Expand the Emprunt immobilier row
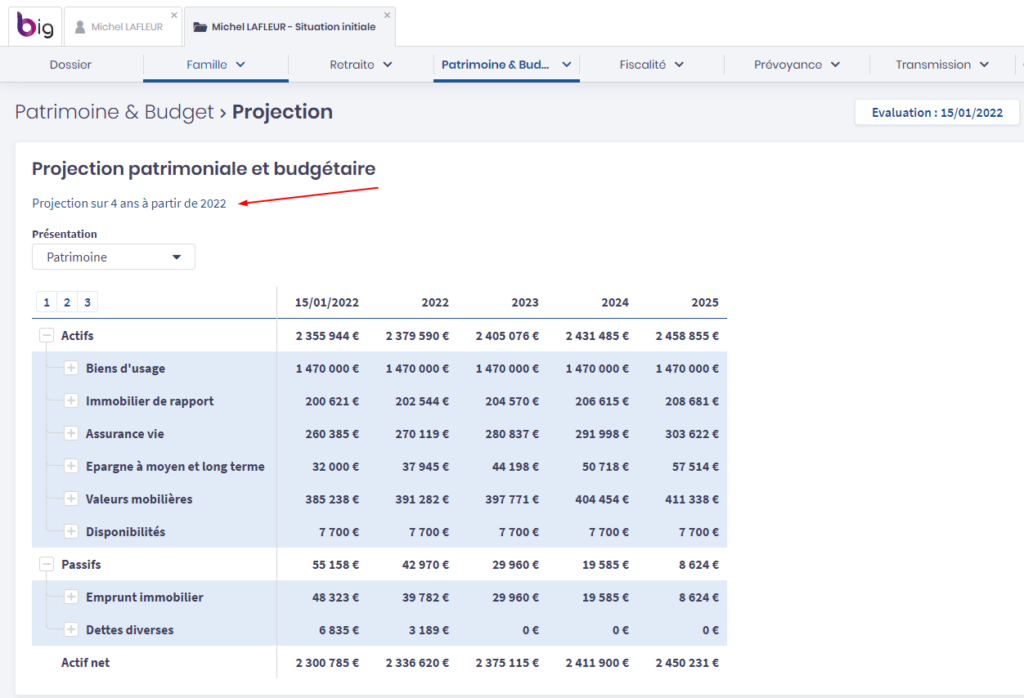This screenshot has height=698, width=1024. click(71, 597)
